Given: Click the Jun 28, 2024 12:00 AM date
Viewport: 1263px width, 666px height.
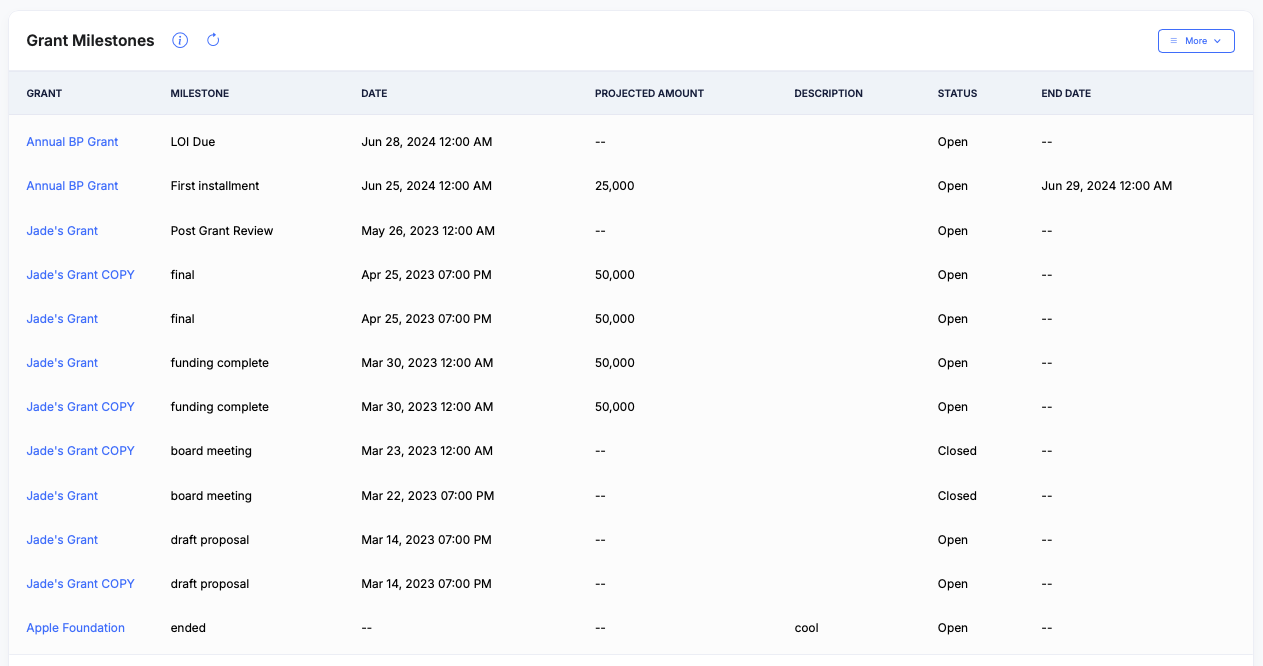Looking at the screenshot, I should click(x=427, y=142).
